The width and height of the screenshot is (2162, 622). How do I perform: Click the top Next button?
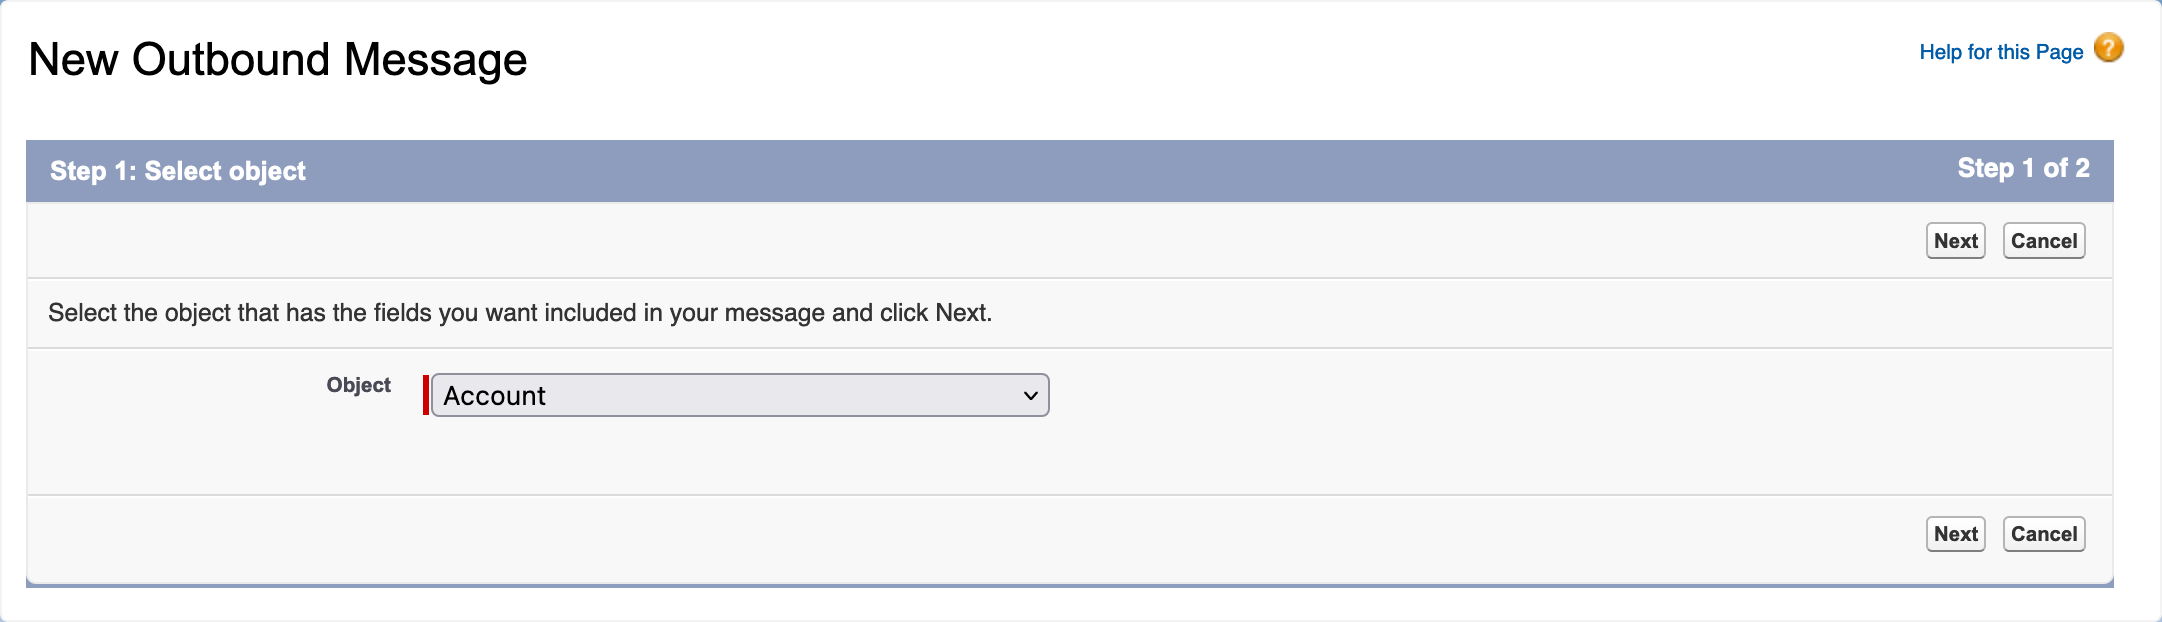point(1955,241)
